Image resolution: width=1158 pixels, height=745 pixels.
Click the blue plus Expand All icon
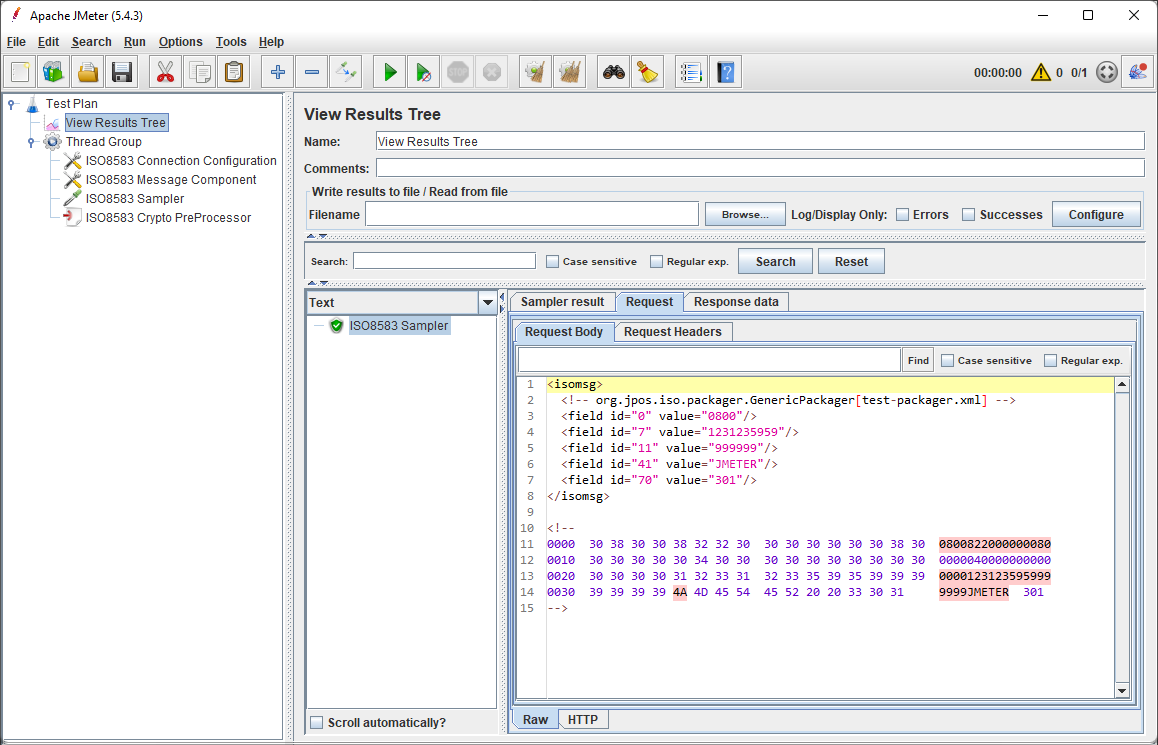278,72
